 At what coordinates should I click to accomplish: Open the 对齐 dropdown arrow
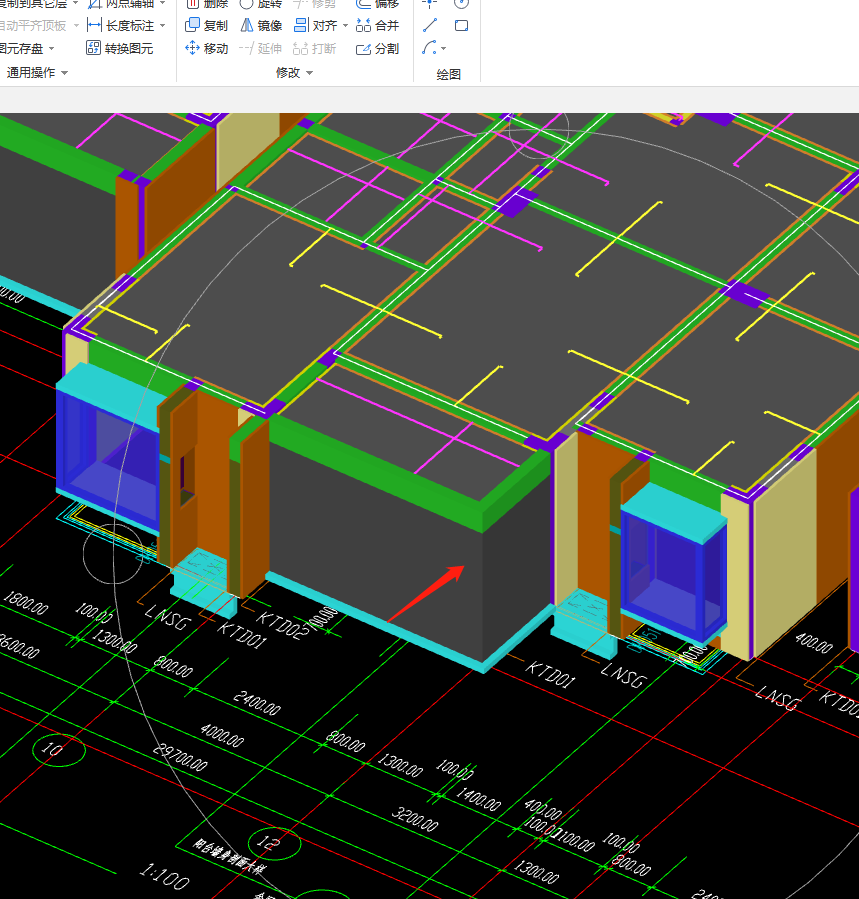345,26
